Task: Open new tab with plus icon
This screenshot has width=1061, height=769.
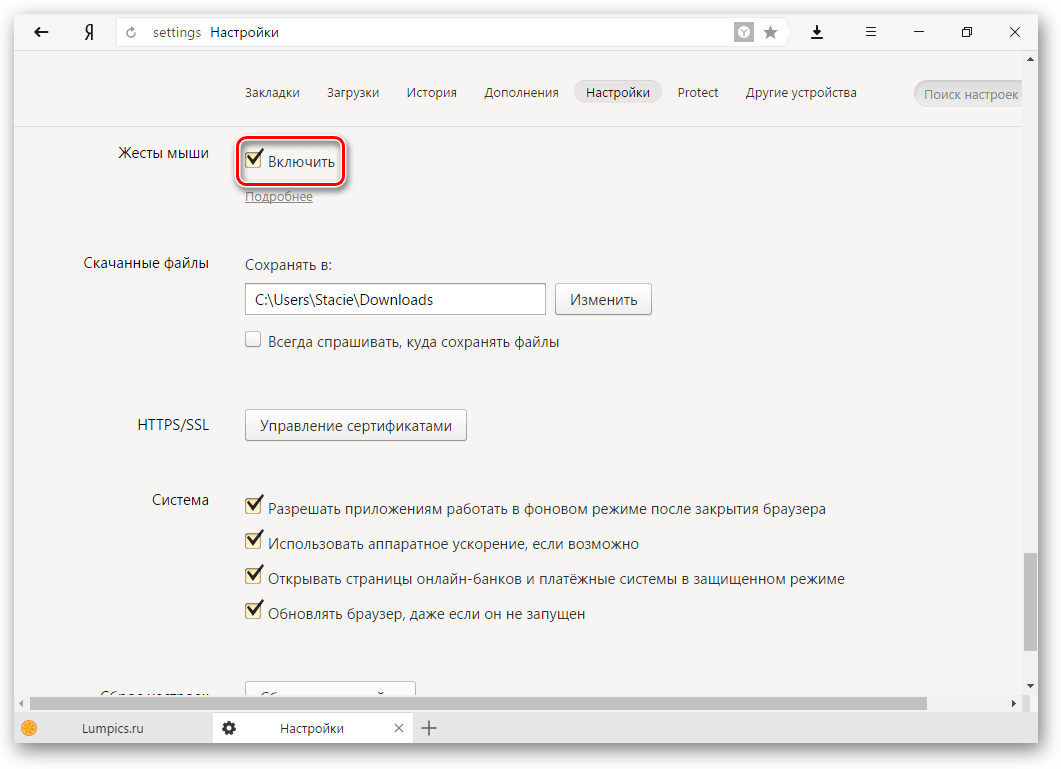Action: [429, 728]
